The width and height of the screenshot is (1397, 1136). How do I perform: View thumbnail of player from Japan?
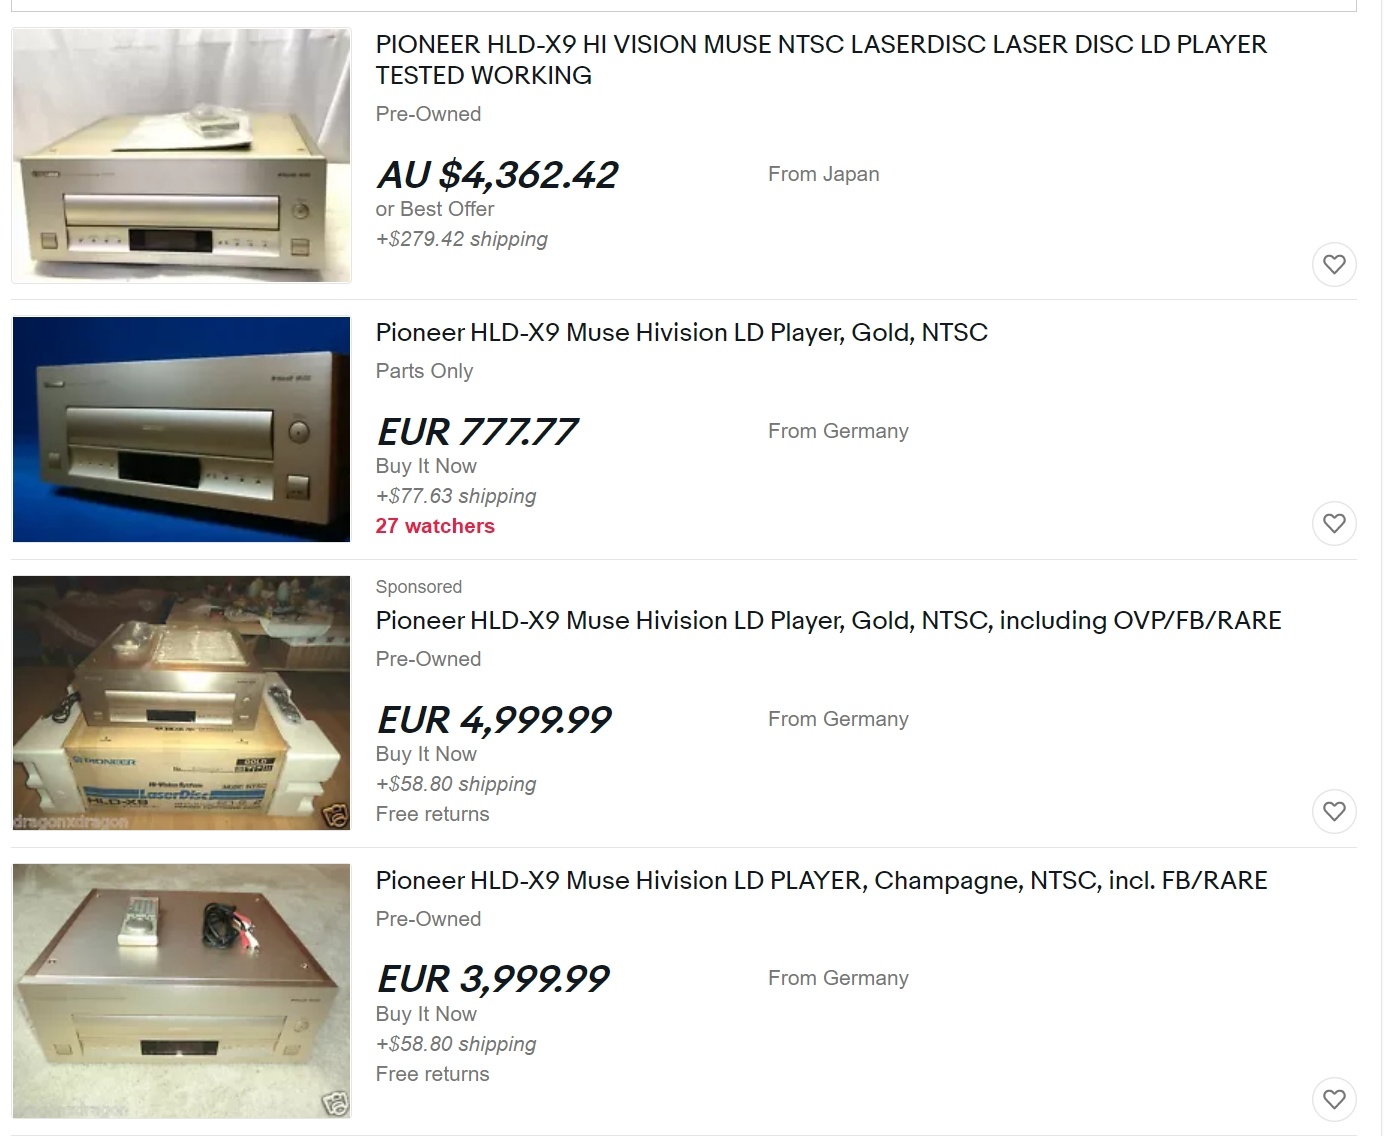(182, 156)
